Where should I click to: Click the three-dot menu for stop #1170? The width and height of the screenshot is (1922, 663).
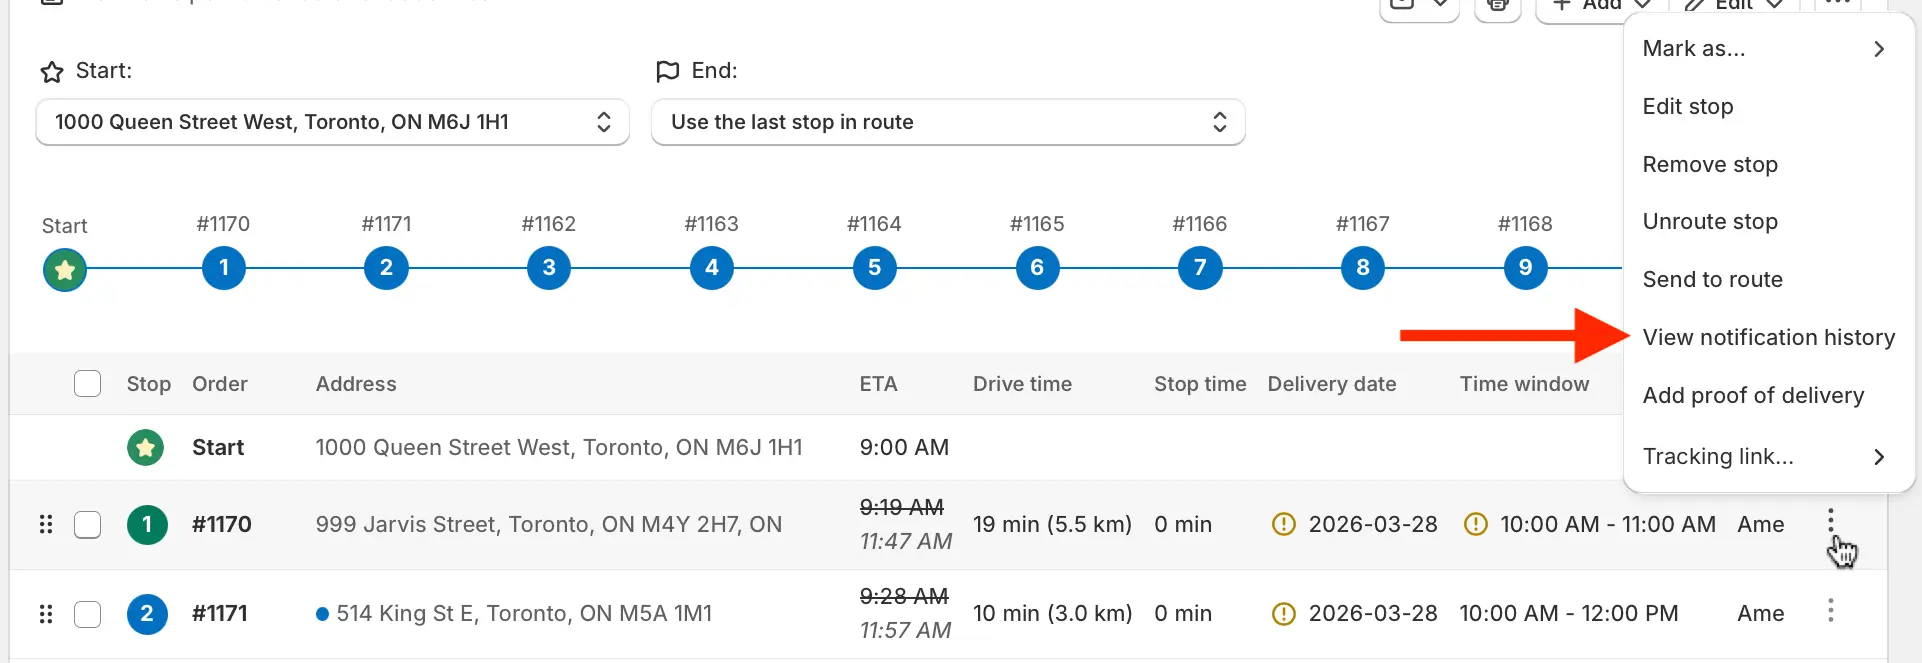coord(1830,521)
